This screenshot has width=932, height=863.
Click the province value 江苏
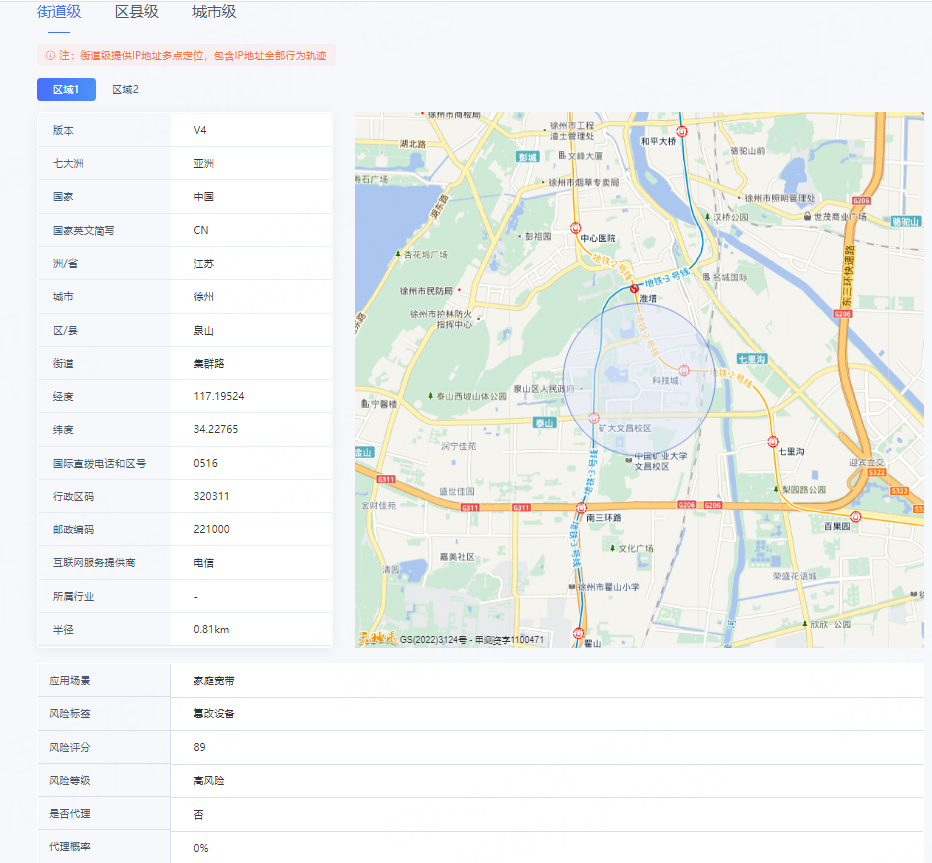(x=203, y=264)
